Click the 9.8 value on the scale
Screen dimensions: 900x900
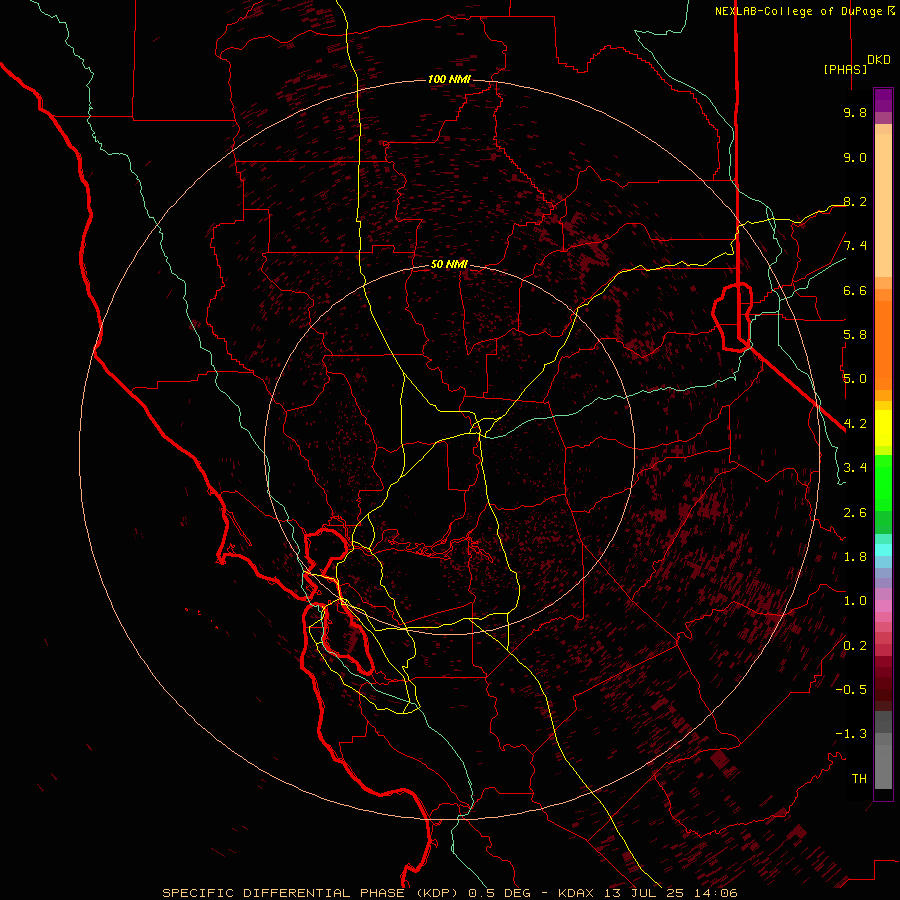tap(855, 112)
